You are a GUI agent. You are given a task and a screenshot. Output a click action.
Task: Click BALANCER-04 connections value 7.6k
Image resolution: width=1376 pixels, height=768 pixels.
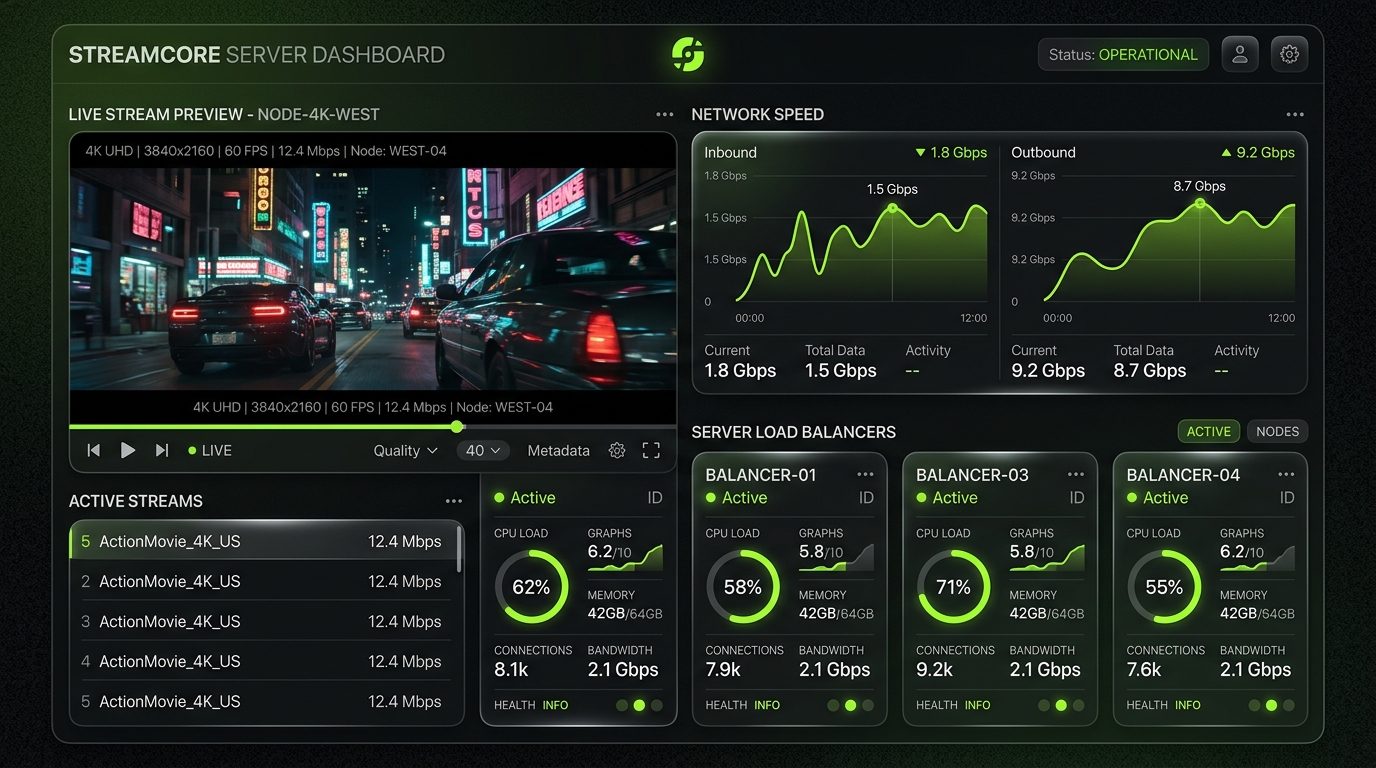coord(1144,670)
